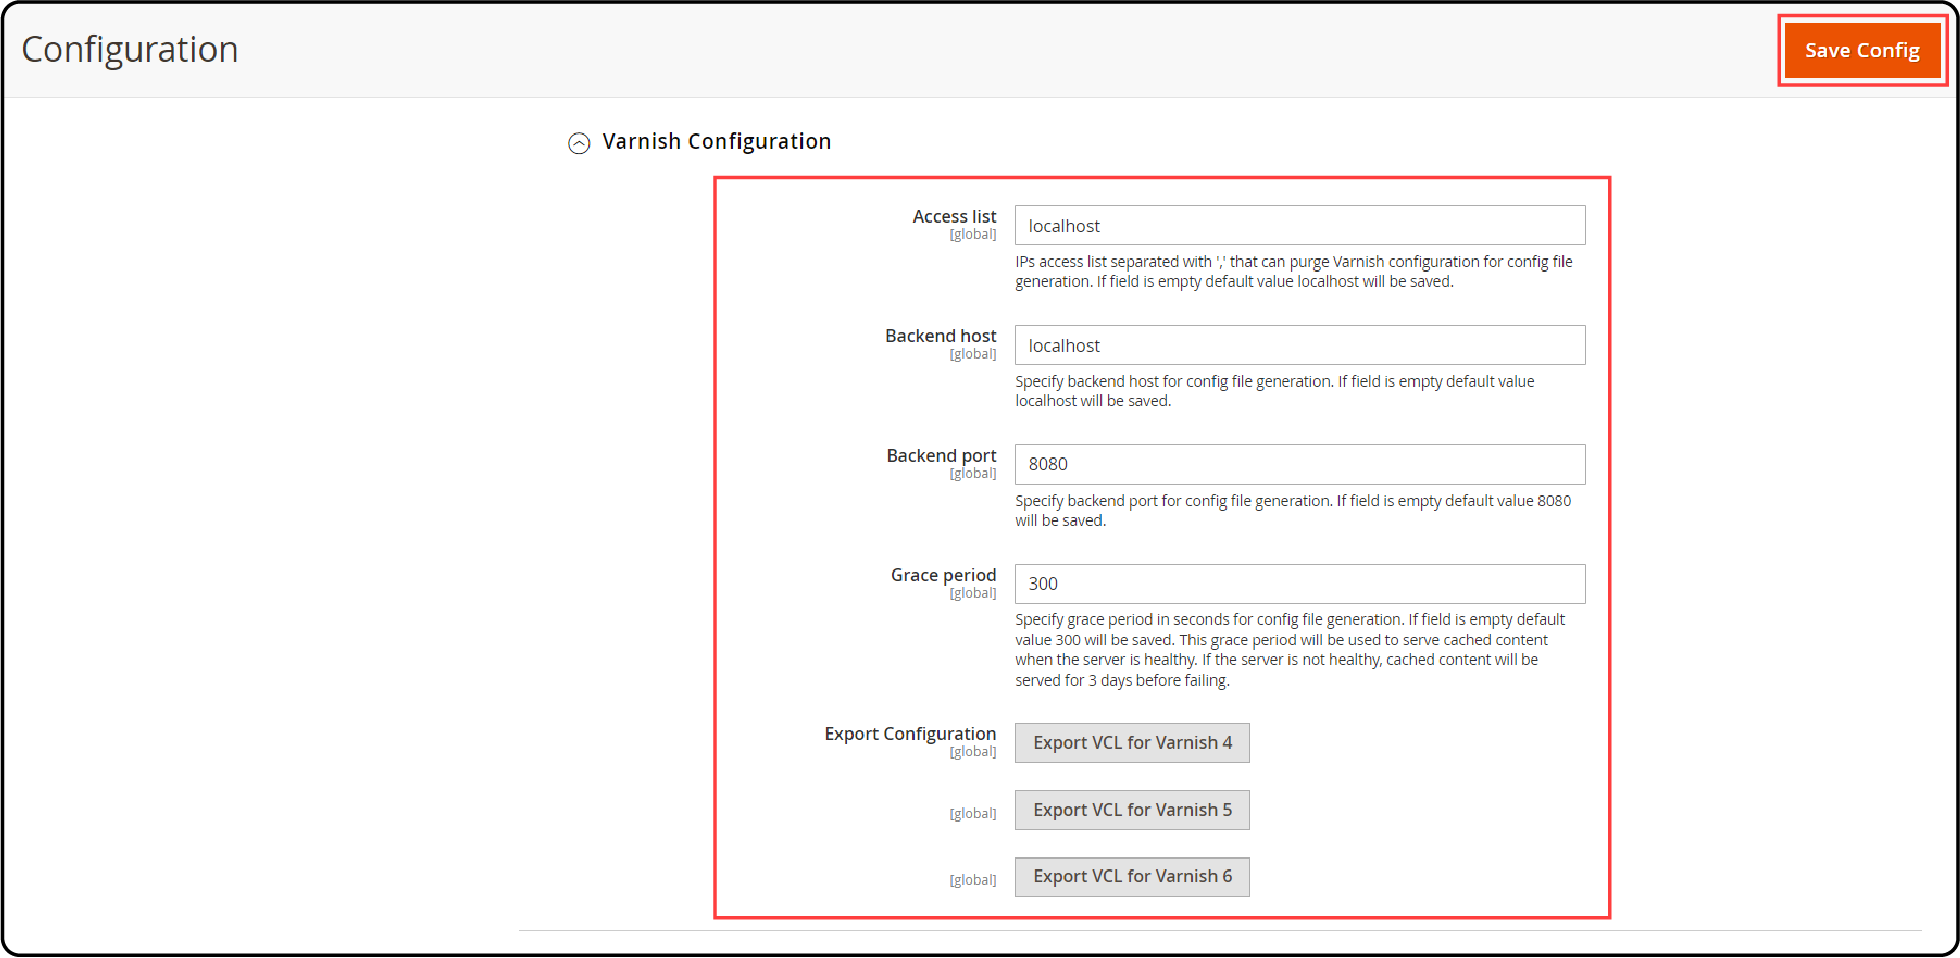Click the 'IPs access list separated' help text
Viewport: 1960px width, 958px height.
pyautogui.click(x=1294, y=272)
